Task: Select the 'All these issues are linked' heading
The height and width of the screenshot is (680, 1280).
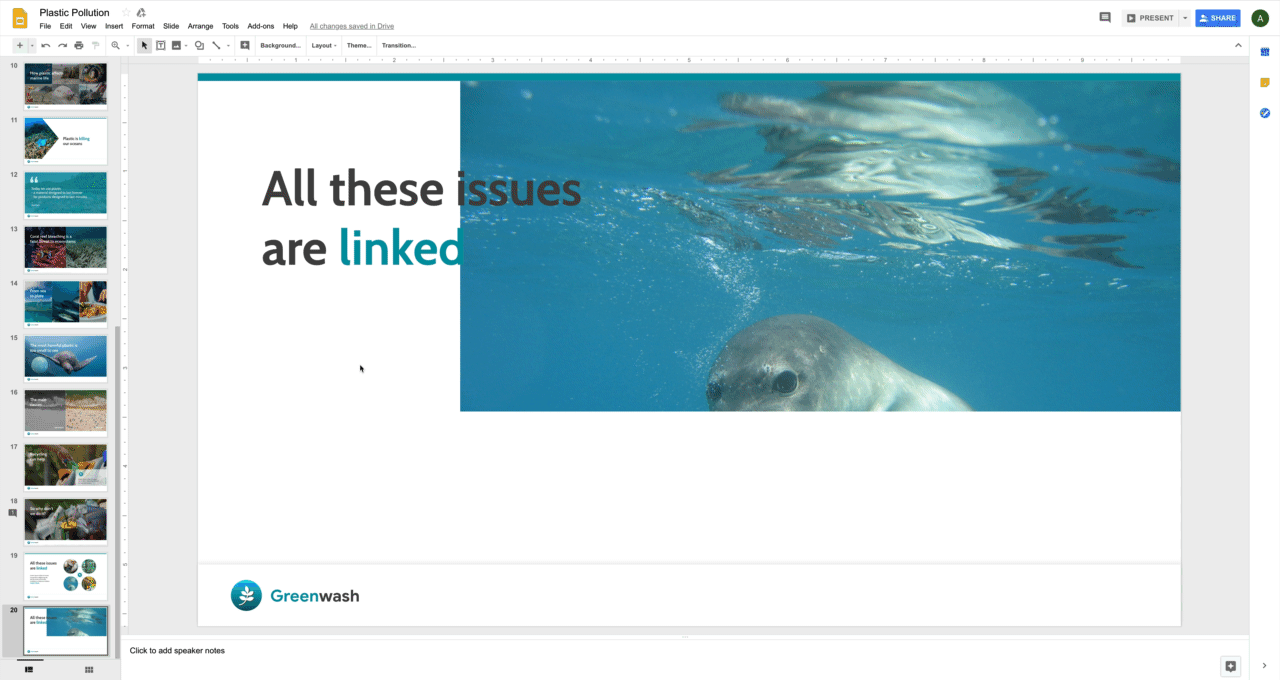Action: [x=421, y=218]
